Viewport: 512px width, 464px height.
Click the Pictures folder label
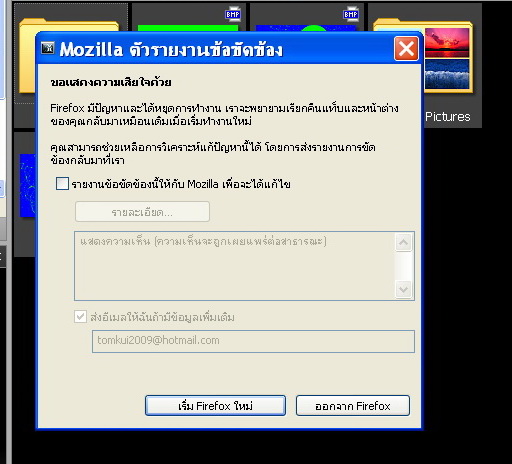(x=447, y=117)
